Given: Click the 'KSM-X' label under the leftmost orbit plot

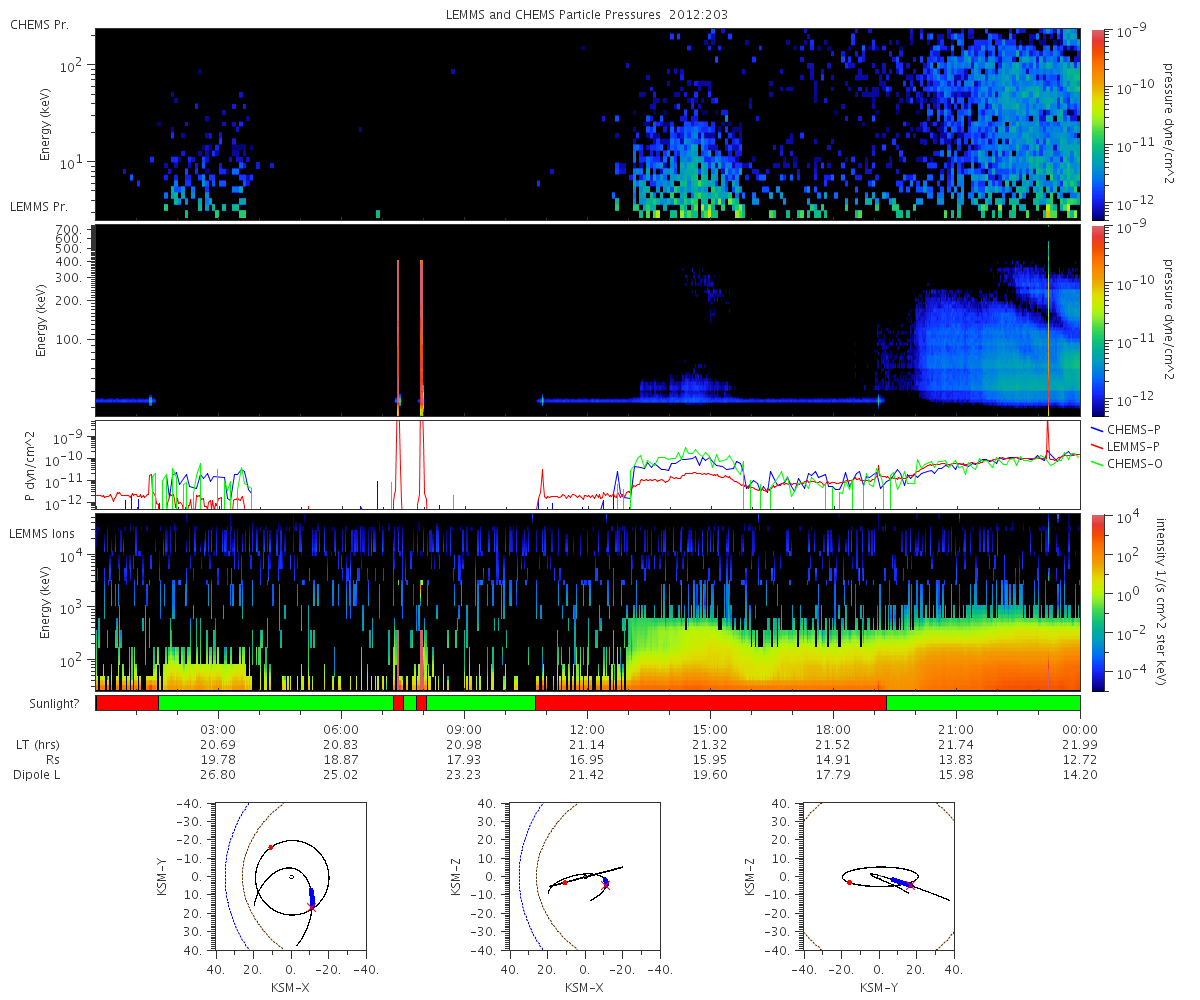Looking at the screenshot, I should [291, 988].
